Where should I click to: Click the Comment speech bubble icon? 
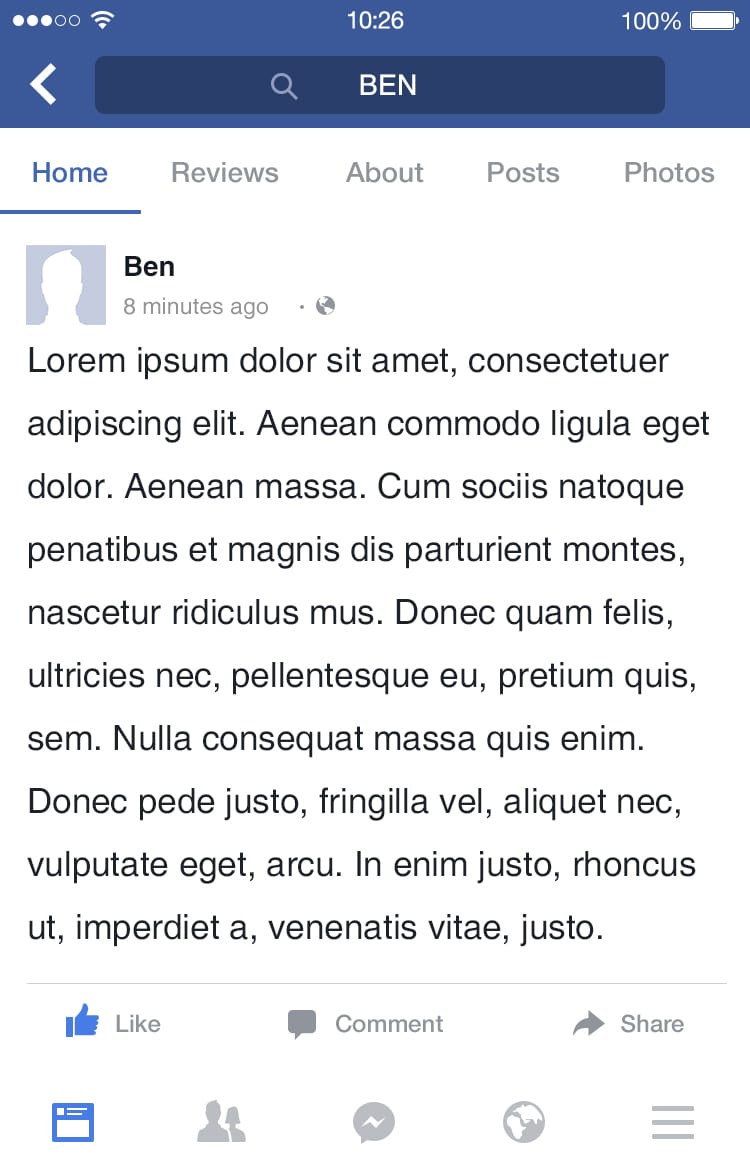coord(302,1024)
